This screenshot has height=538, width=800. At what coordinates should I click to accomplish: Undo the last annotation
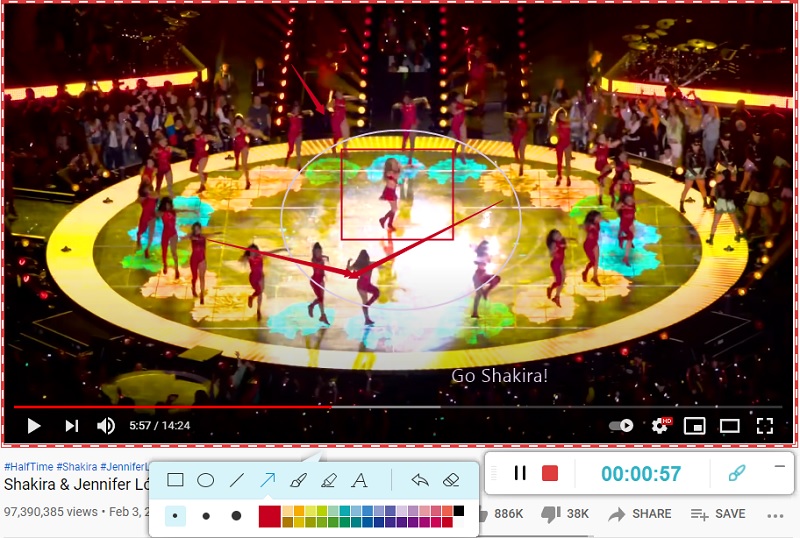pyautogui.click(x=420, y=480)
